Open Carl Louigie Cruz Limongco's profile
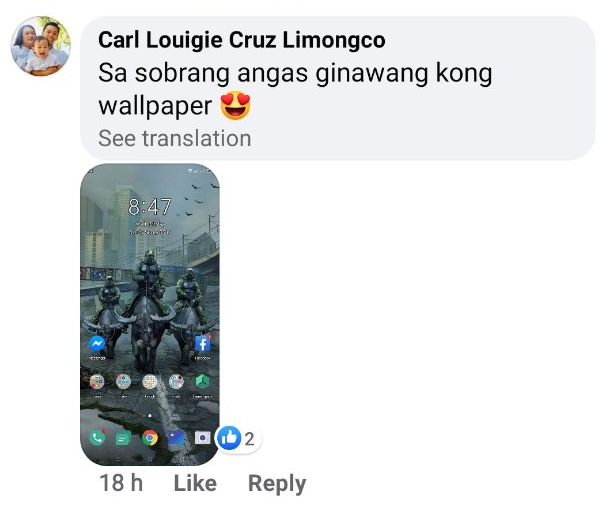The image size is (608, 506). pyautogui.click(x=242, y=40)
